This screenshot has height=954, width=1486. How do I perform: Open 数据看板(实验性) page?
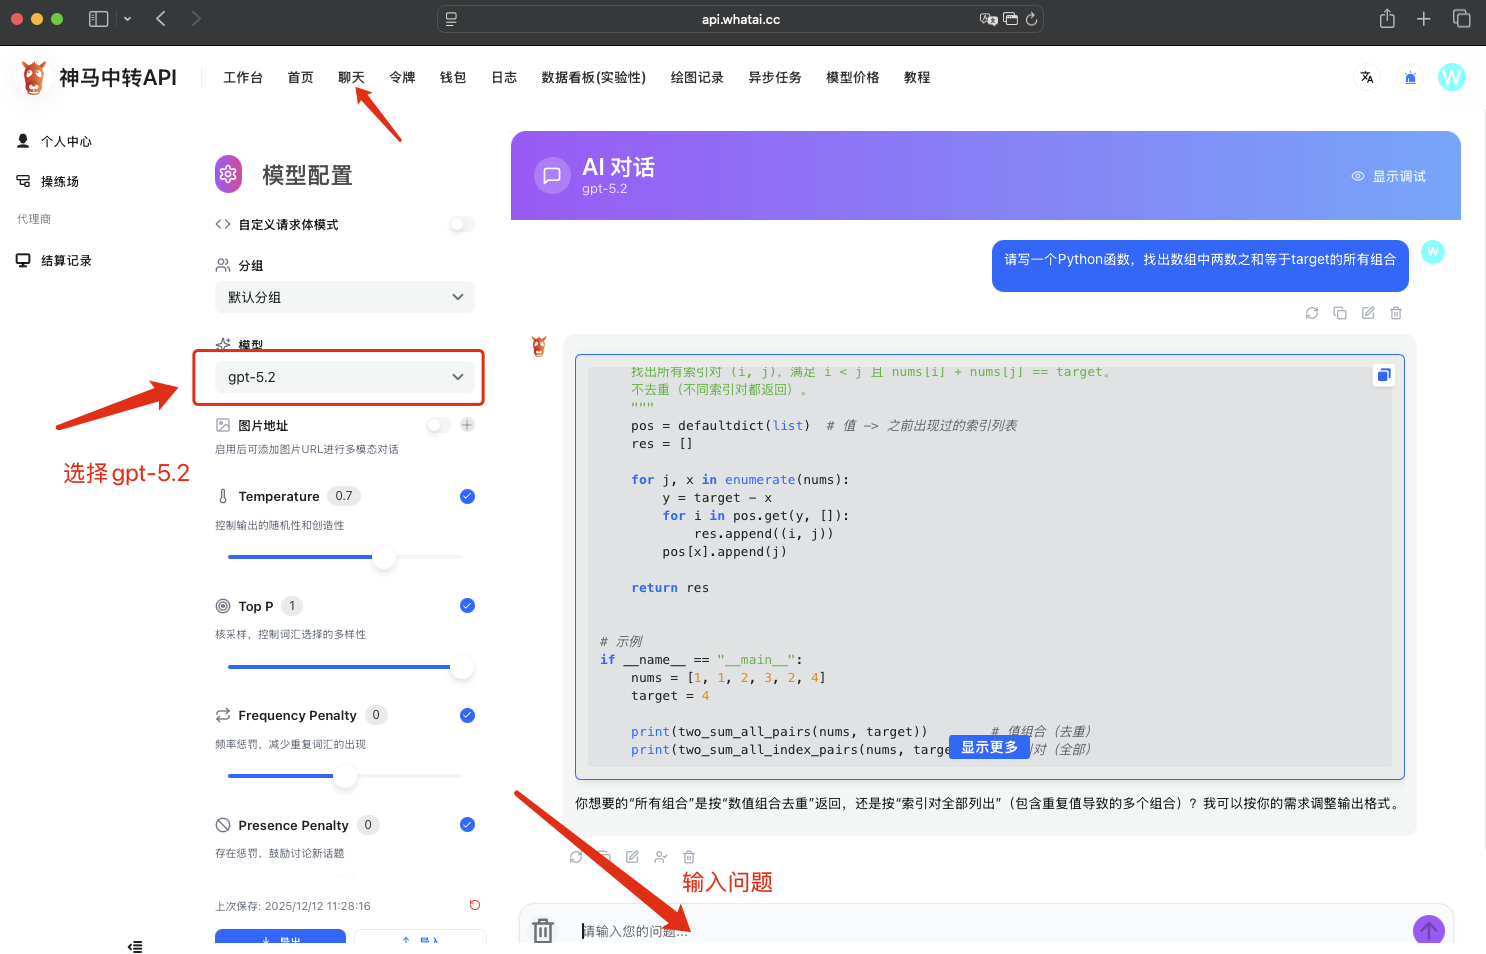click(x=594, y=77)
